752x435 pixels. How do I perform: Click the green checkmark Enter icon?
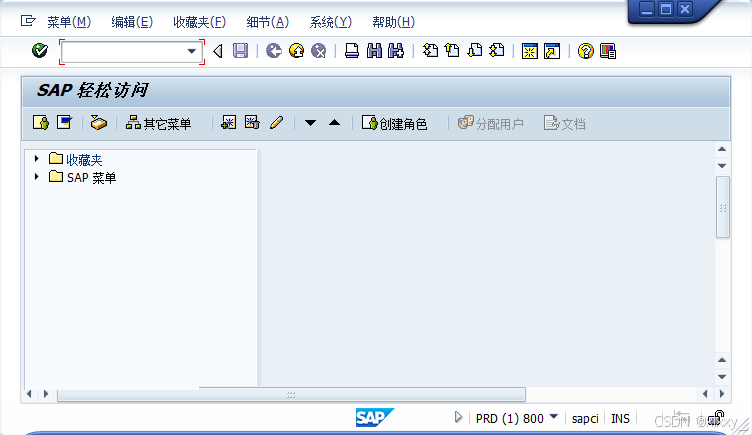click(x=40, y=50)
